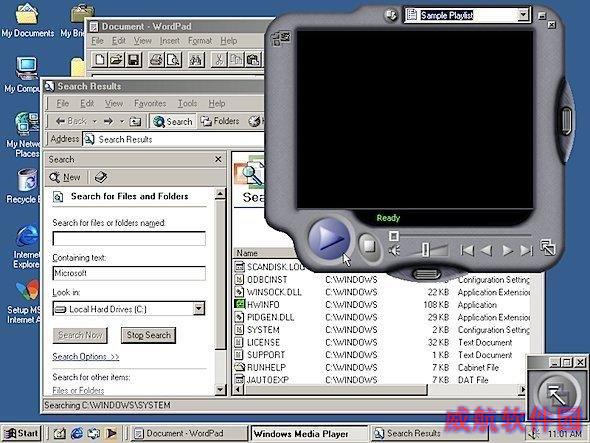Screen dimensions: 590x443
Task: Launch Media Player from quick launch
Action: point(111,434)
